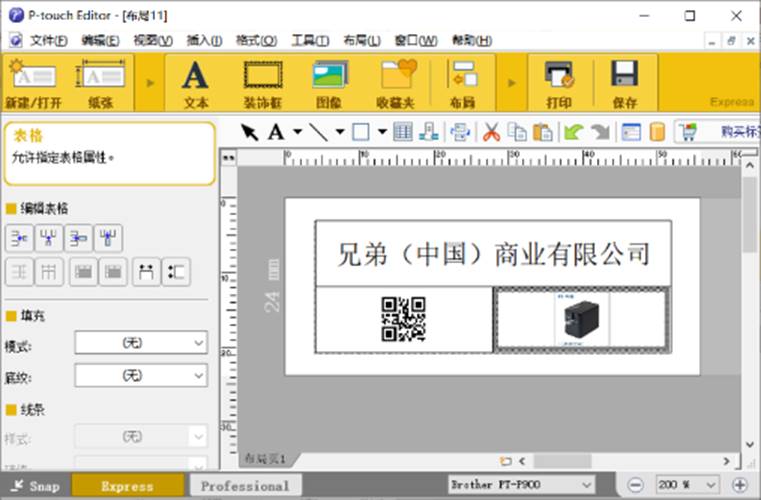This screenshot has width=761, height=500.
Task: Click the zoom out minus button
Action: tap(635, 484)
